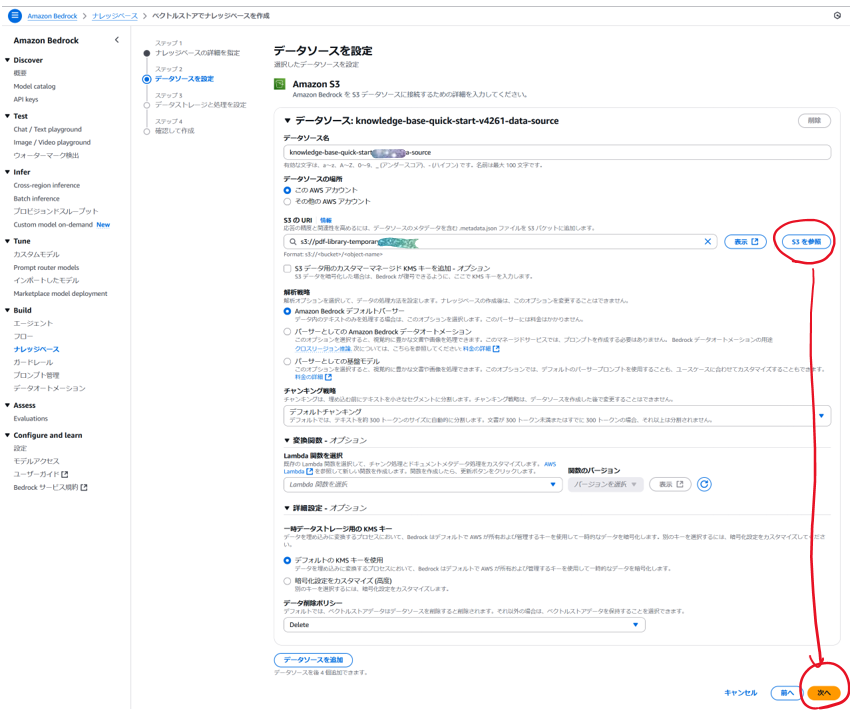Collapse the Configure and learn section
Image resolution: width=850 pixels, height=726 pixels.
[x=8, y=435]
